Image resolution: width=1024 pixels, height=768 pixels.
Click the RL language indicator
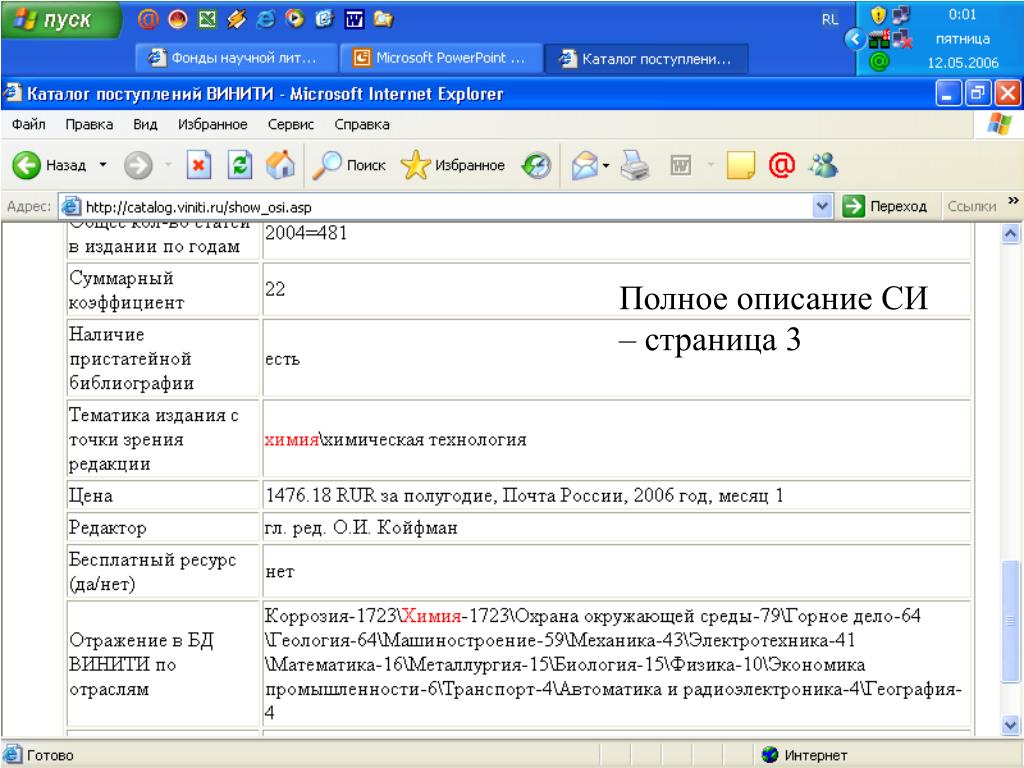(829, 20)
